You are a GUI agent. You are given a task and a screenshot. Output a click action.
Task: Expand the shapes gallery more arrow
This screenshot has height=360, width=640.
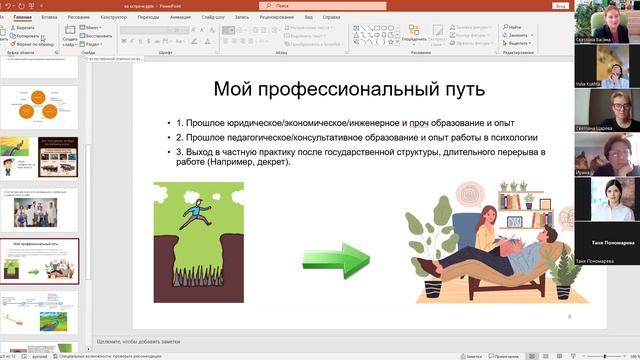tap(398, 42)
